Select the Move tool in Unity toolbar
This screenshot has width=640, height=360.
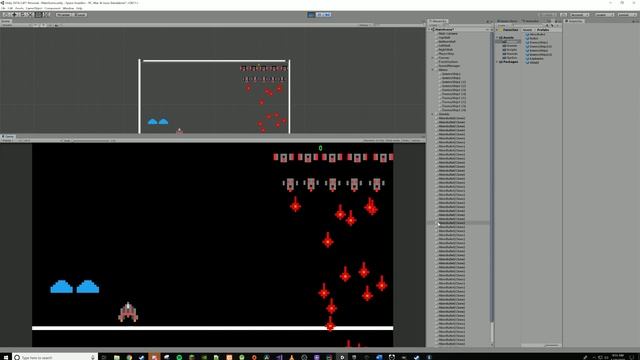click(x=13, y=15)
